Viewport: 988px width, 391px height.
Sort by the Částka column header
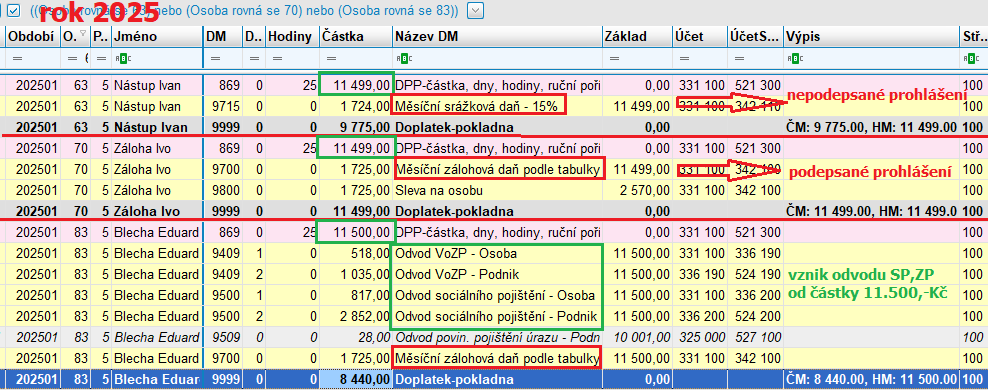pyautogui.click(x=355, y=37)
